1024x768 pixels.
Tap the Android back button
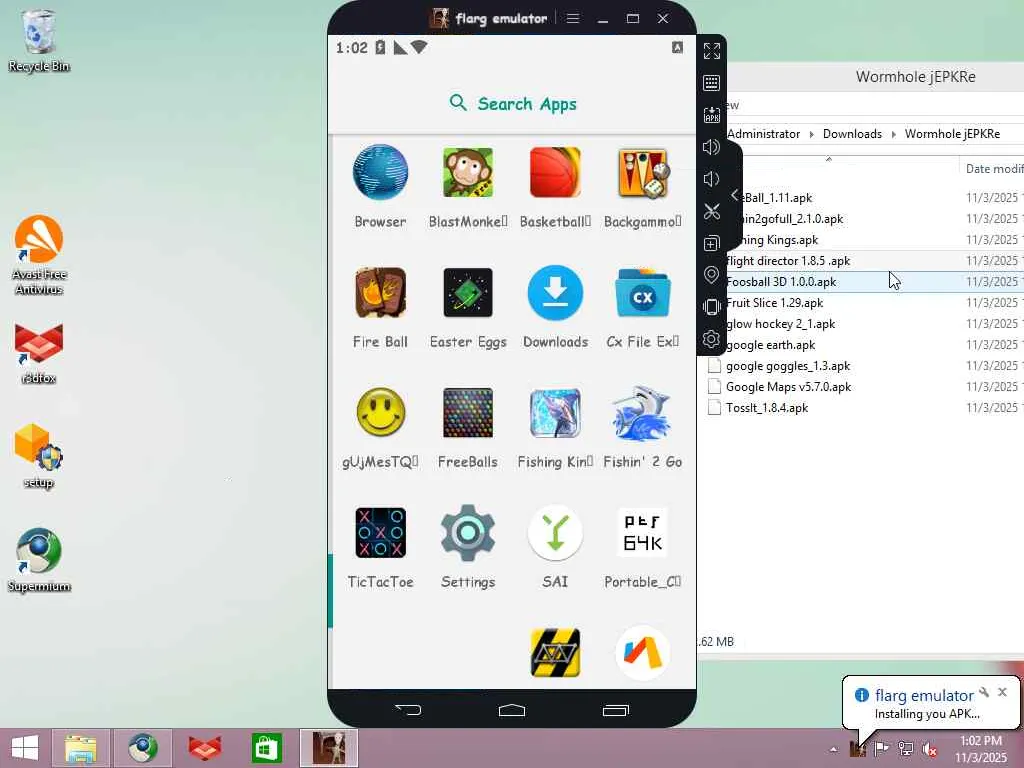tap(409, 710)
